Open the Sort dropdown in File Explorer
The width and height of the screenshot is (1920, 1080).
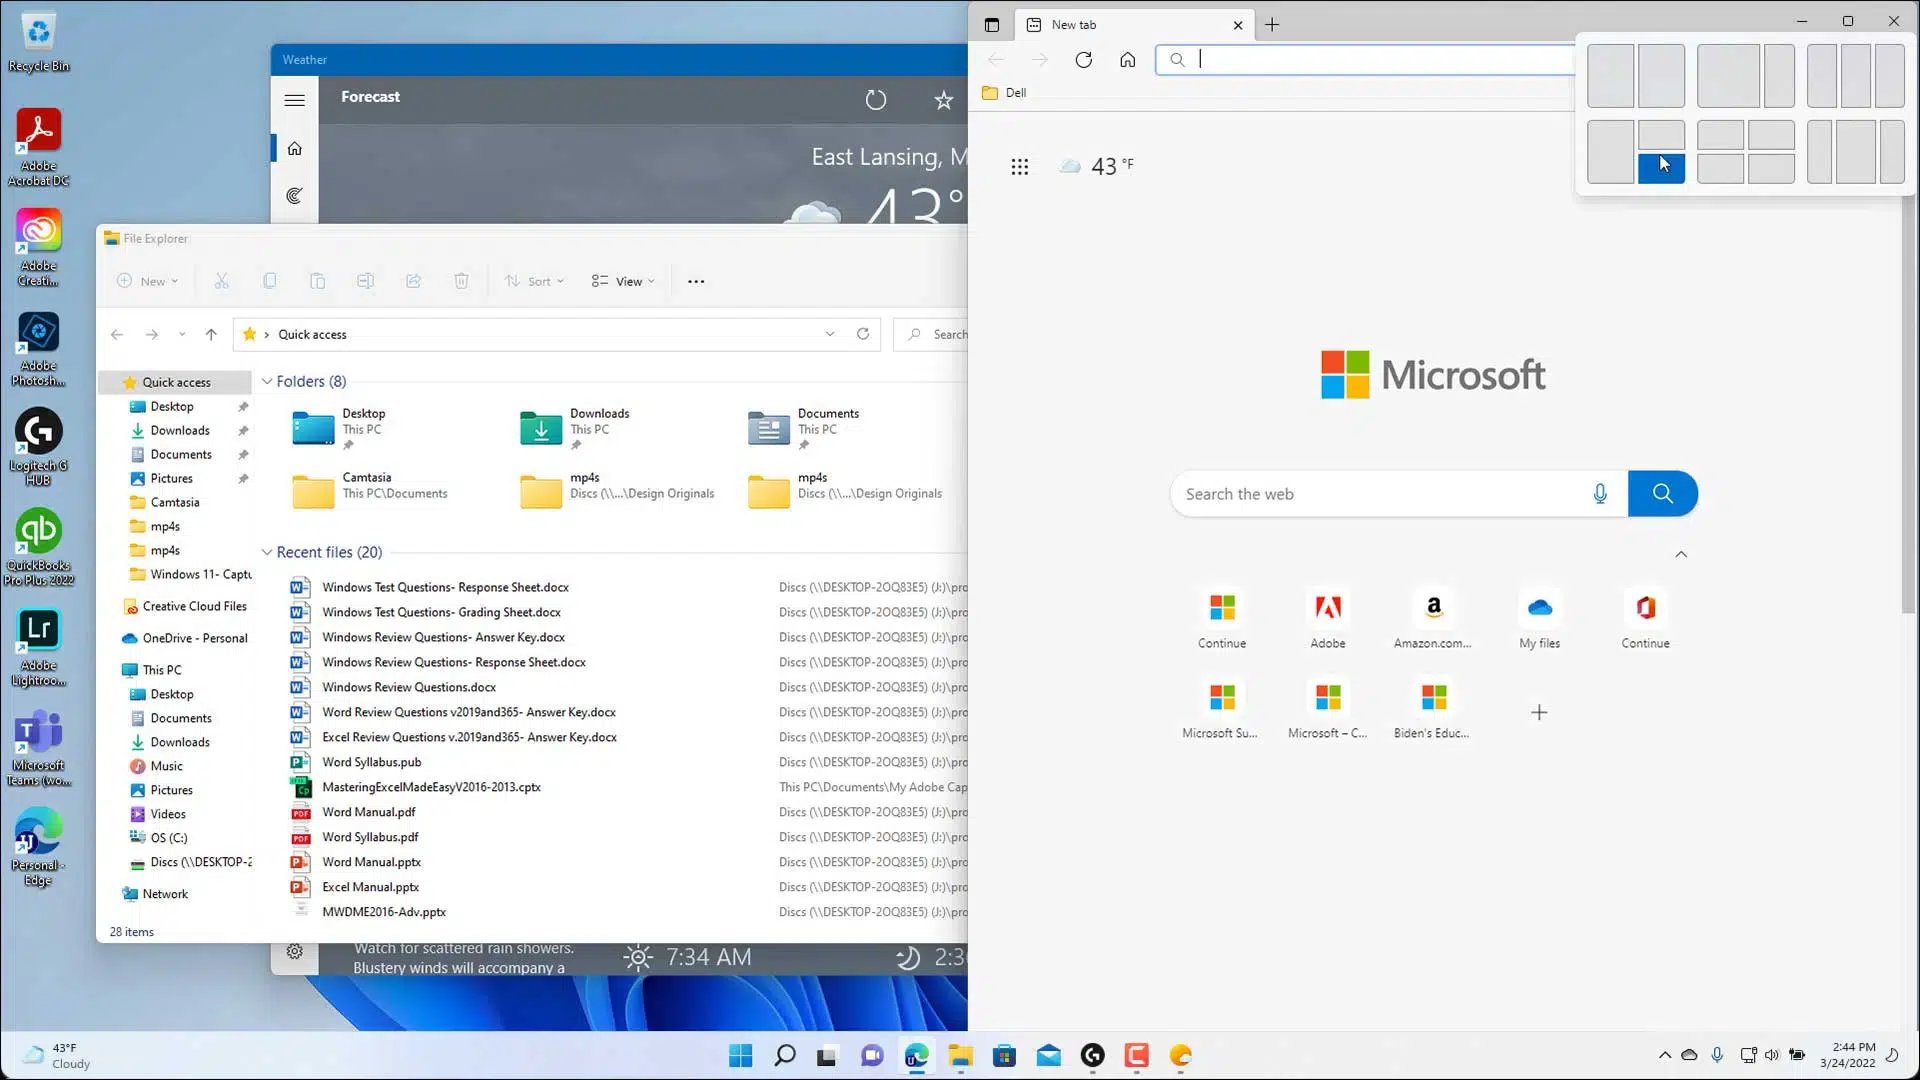click(535, 281)
